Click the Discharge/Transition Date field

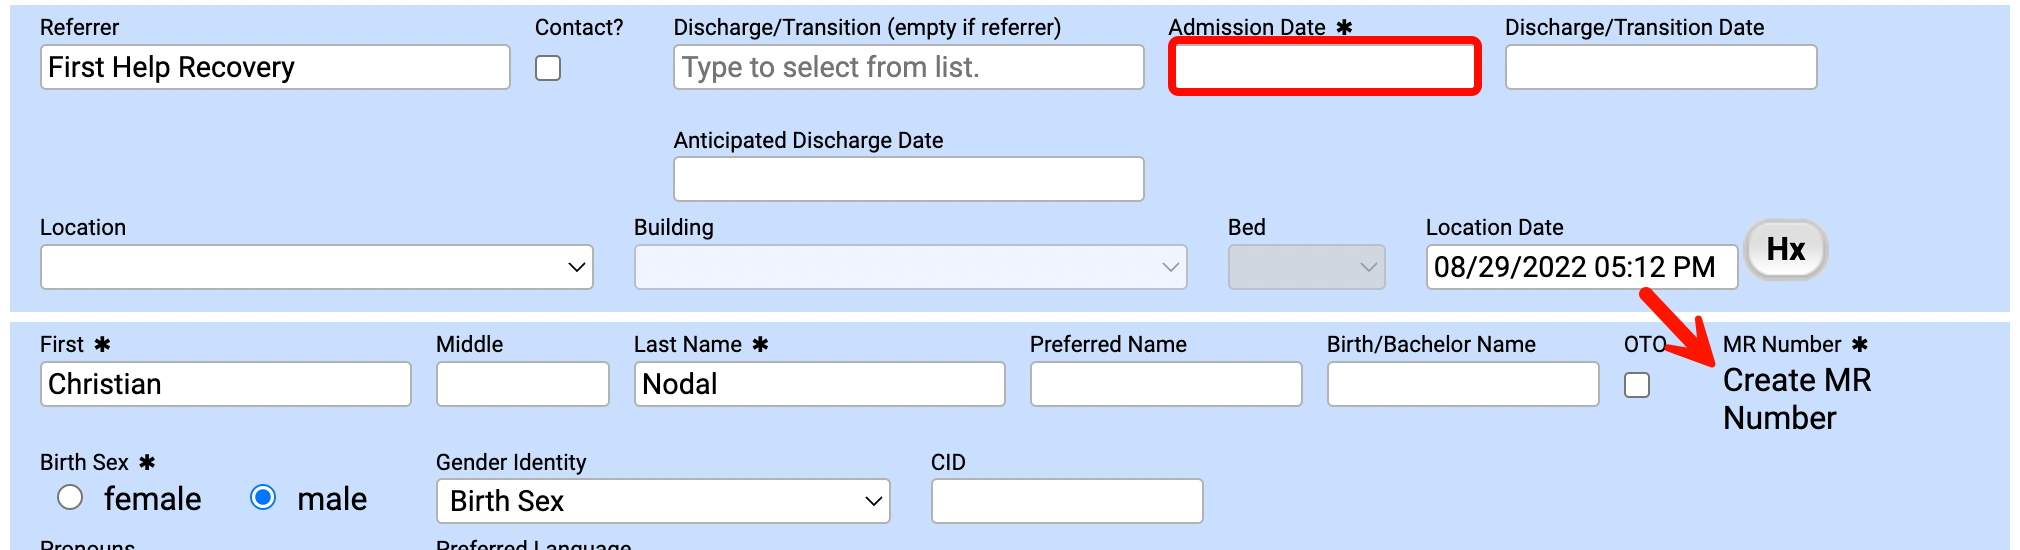pos(1660,67)
